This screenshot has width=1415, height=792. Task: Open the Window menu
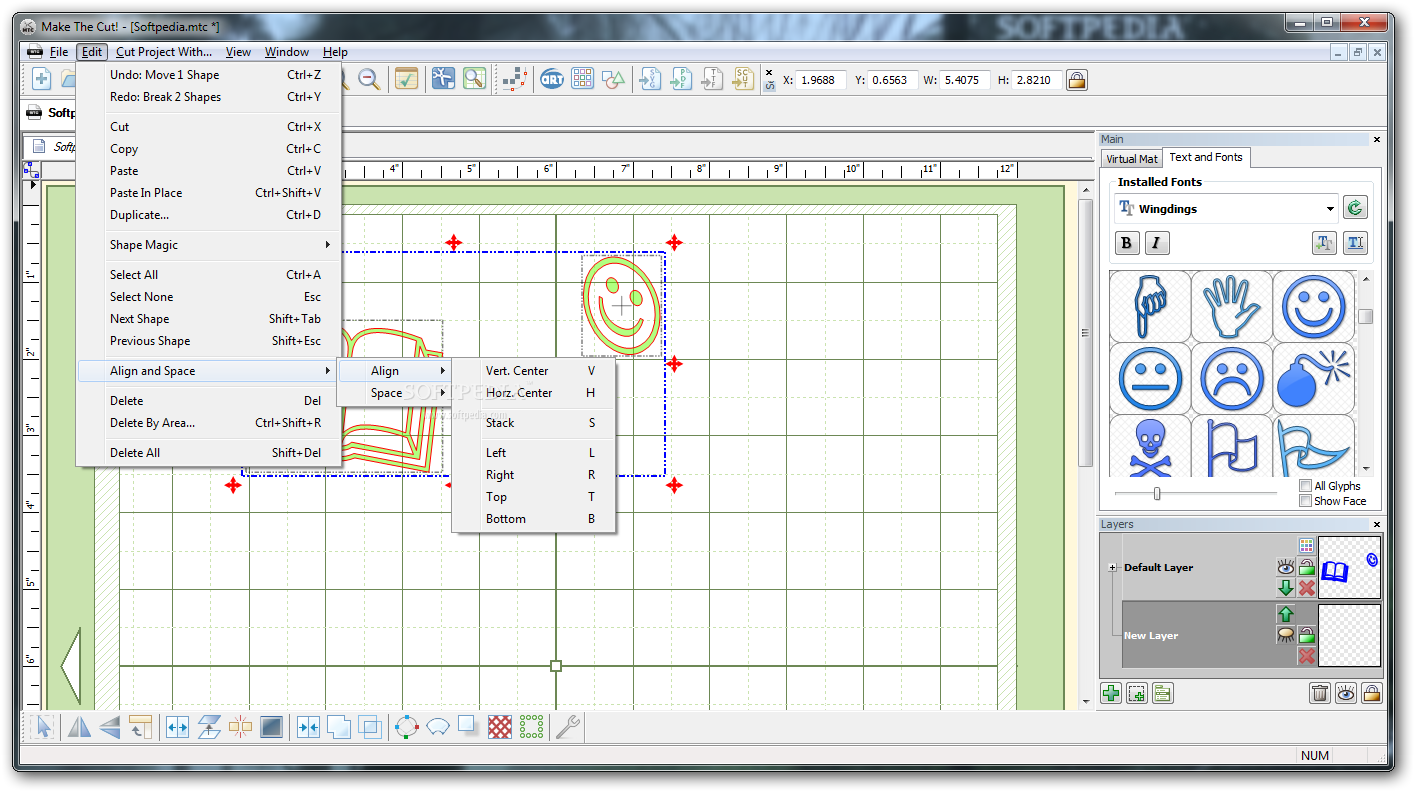coord(287,52)
